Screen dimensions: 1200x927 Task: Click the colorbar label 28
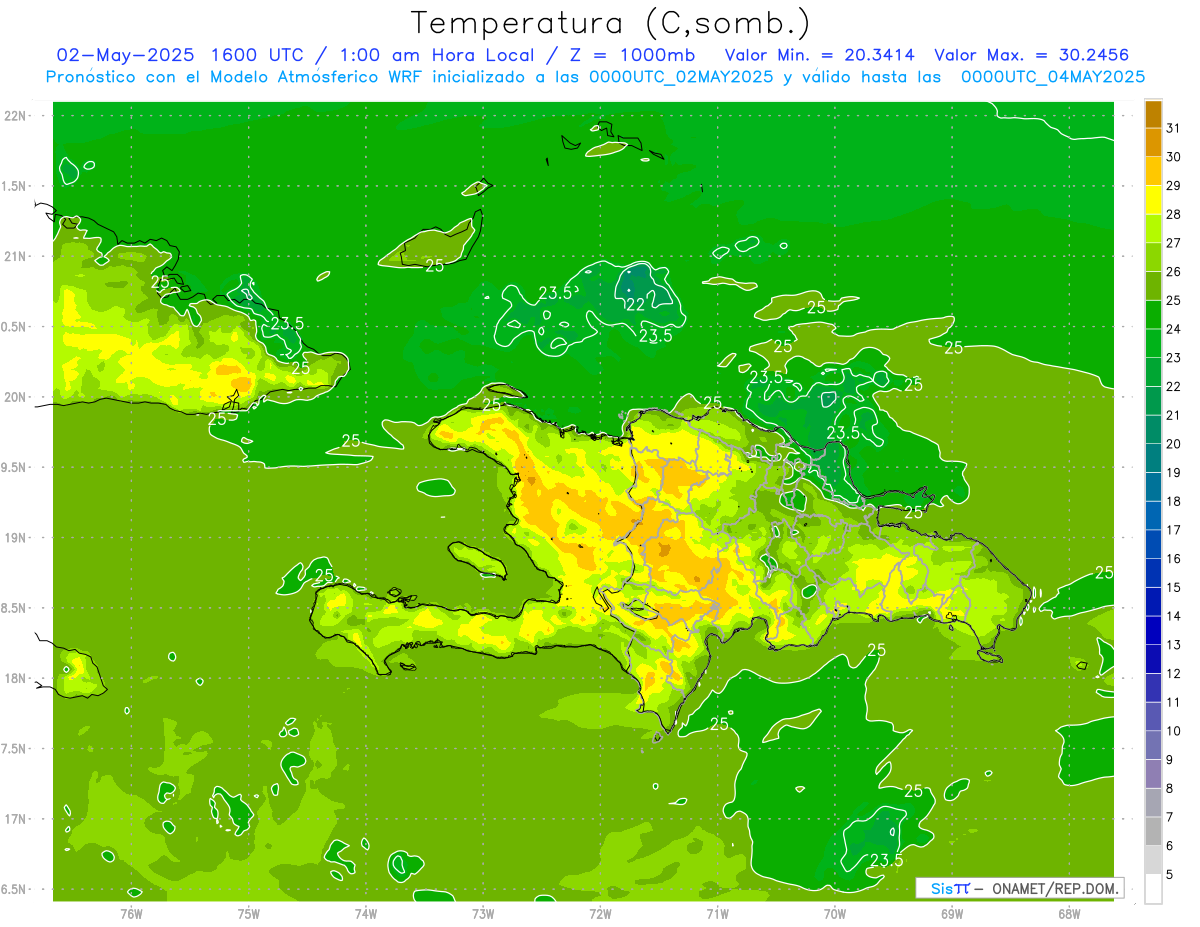pos(1174,214)
